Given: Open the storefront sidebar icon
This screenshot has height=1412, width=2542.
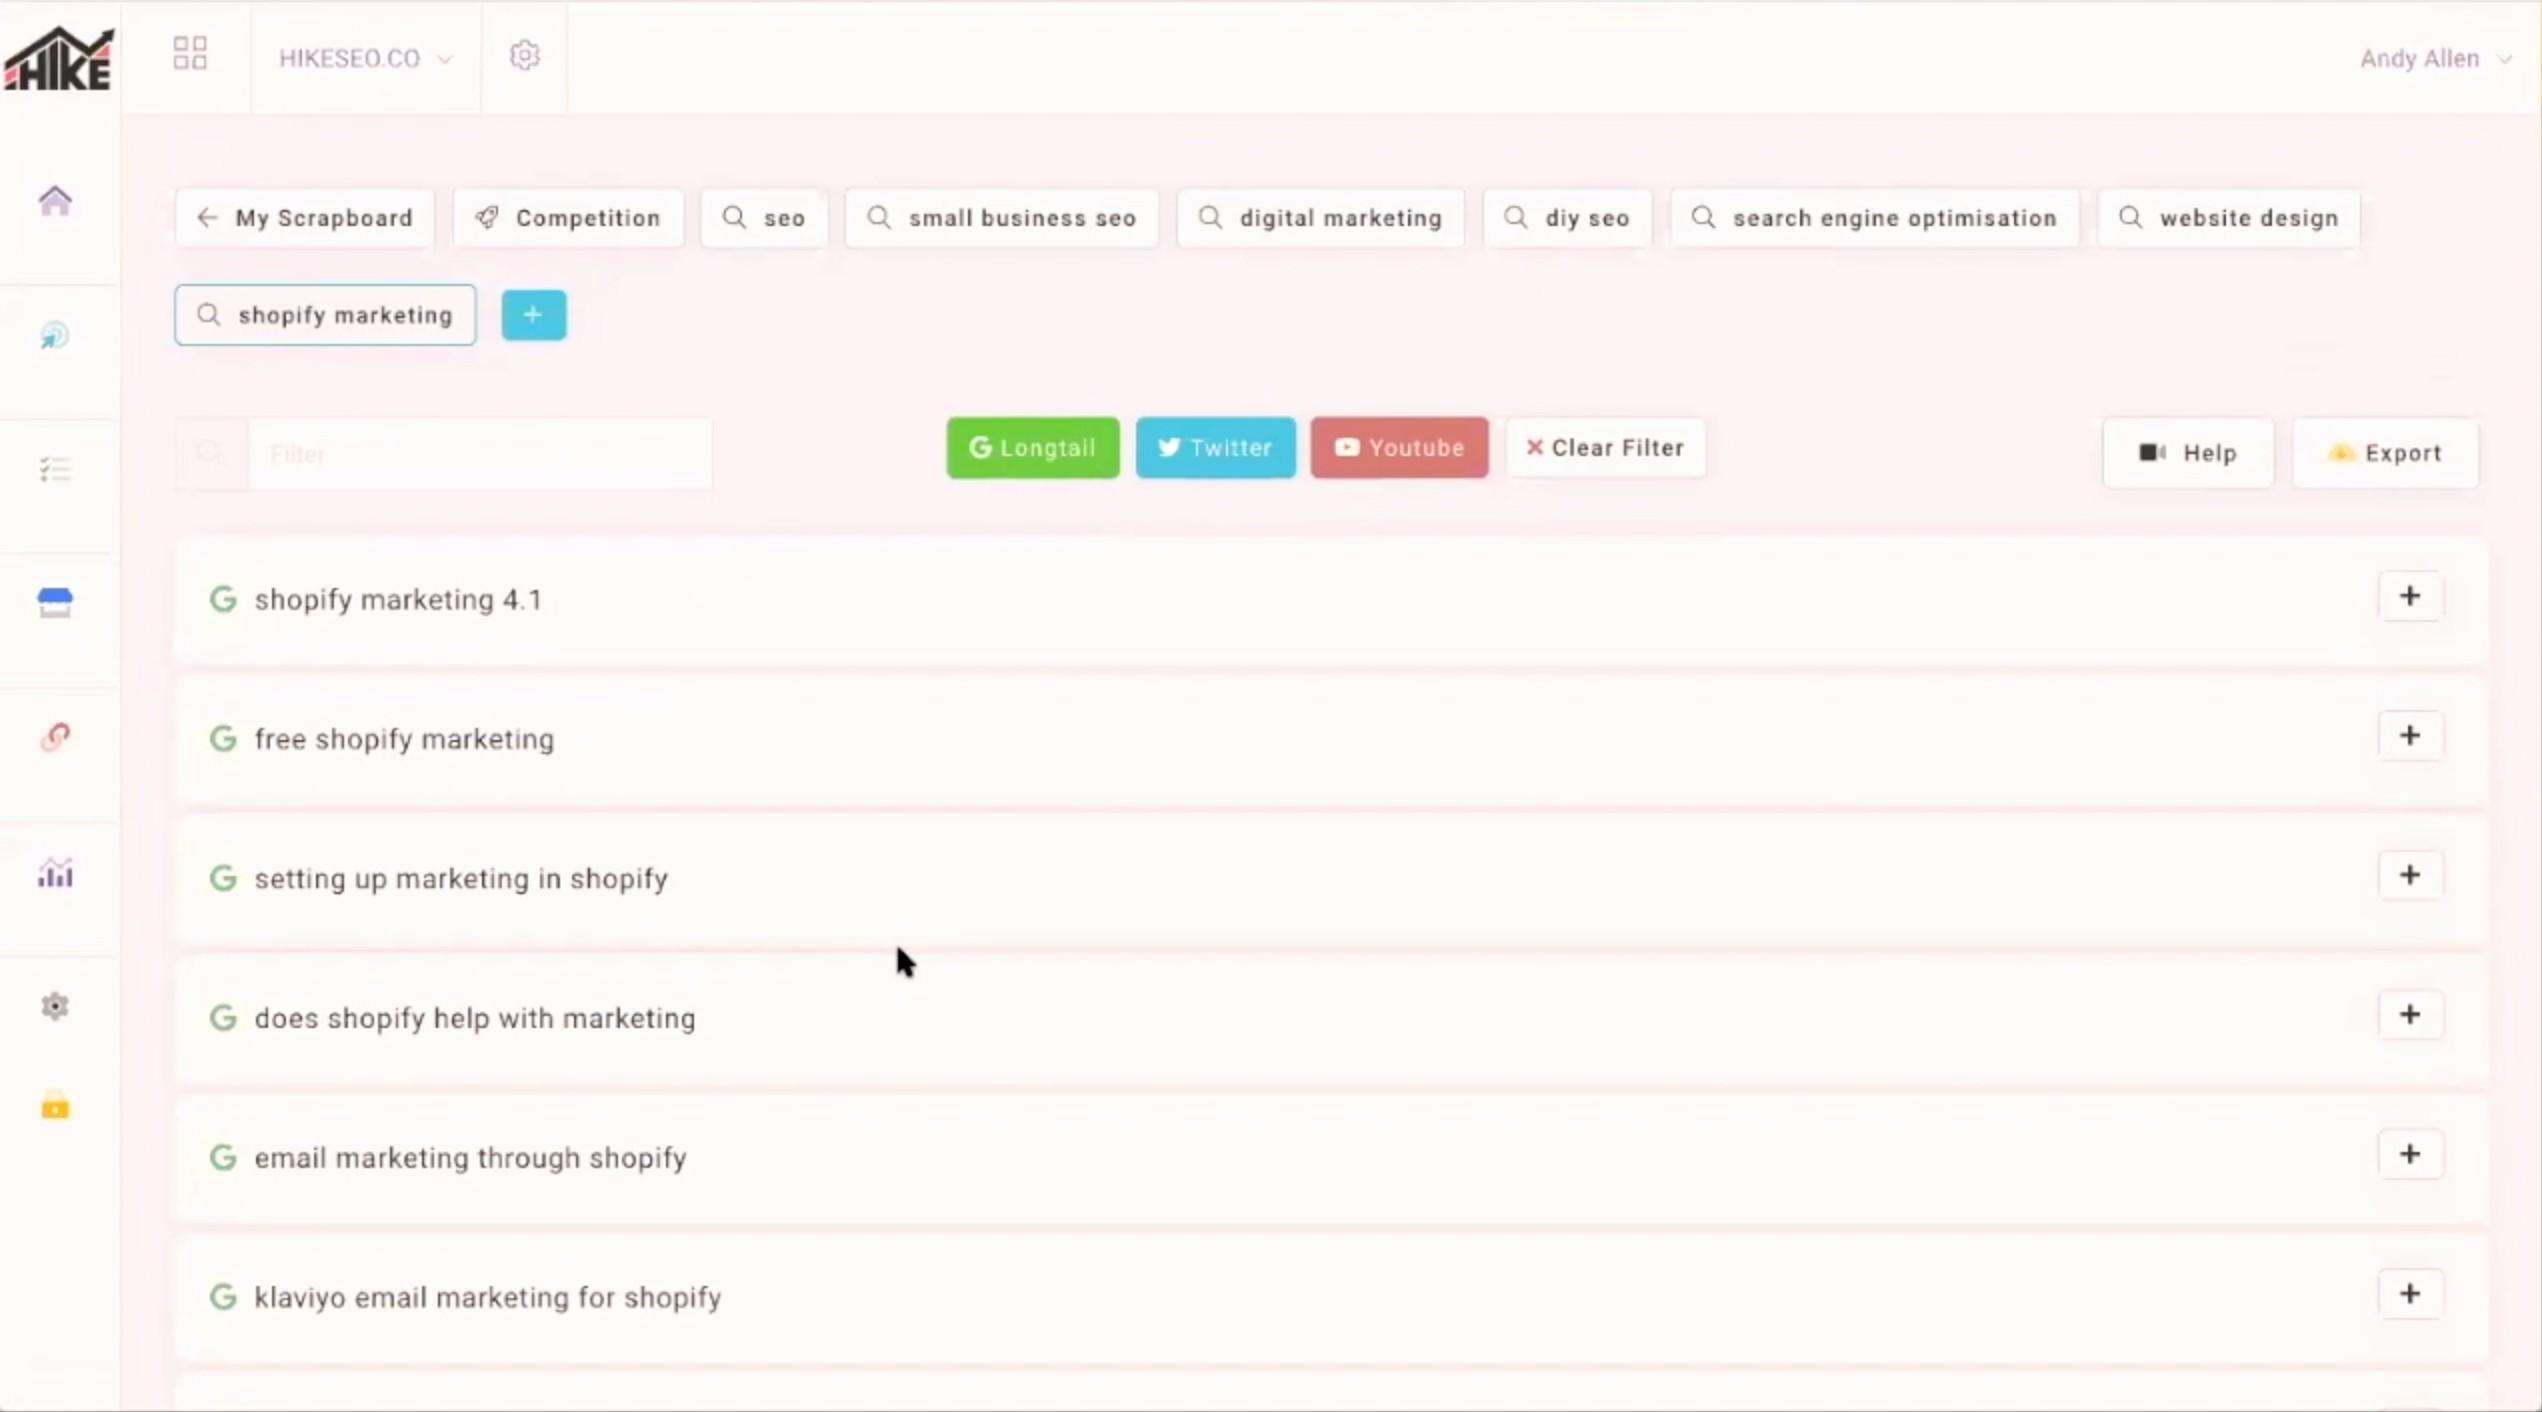Looking at the screenshot, I should (55, 603).
